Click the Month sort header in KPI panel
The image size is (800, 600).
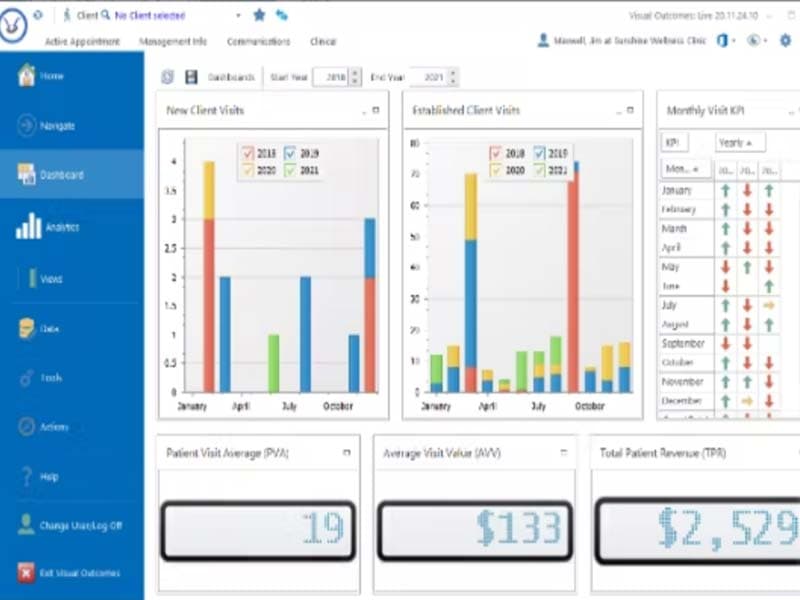coord(685,169)
